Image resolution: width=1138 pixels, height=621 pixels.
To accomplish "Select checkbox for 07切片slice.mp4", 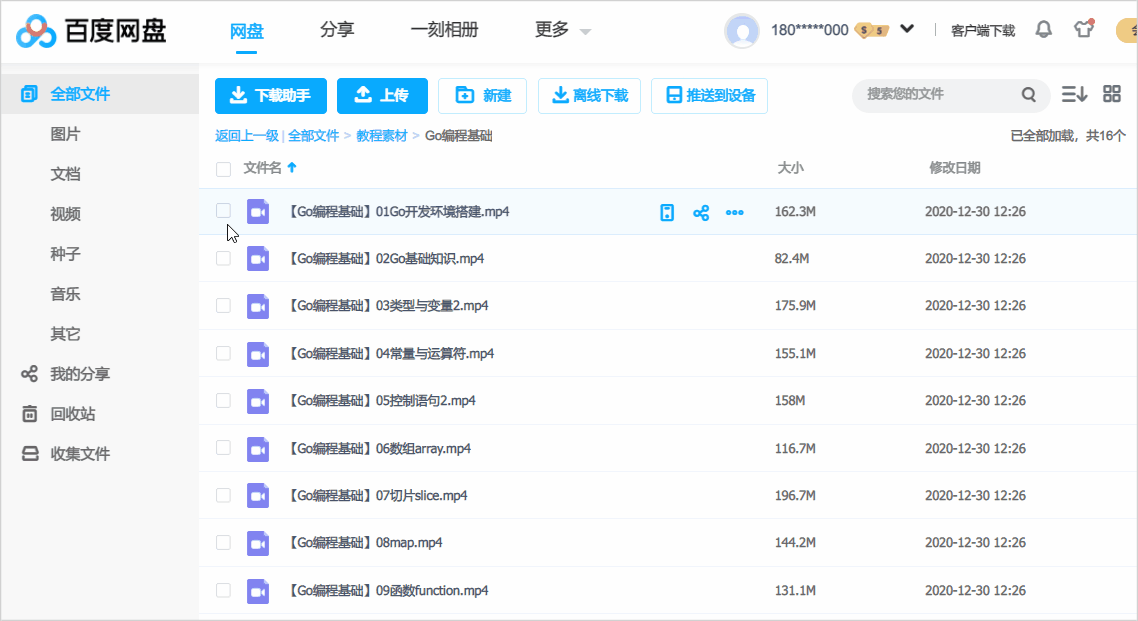I will point(223,495).
